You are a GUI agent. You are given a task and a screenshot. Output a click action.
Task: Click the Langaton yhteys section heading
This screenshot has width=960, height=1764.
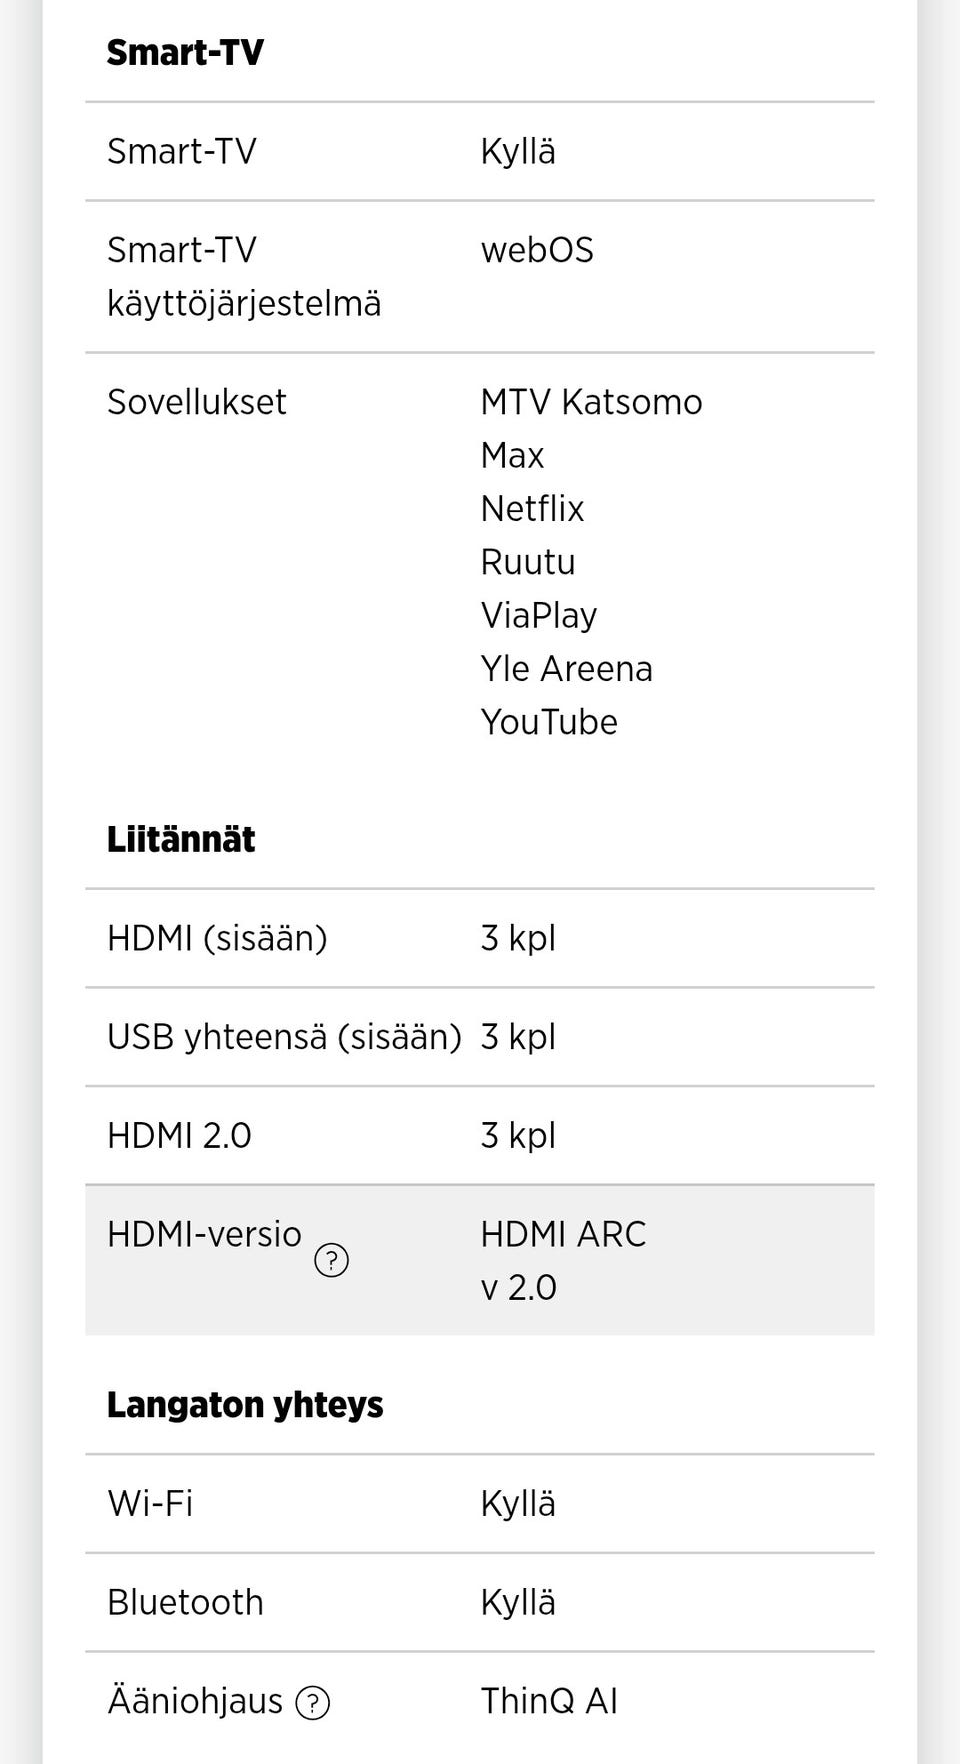(x=245, y=1405)
